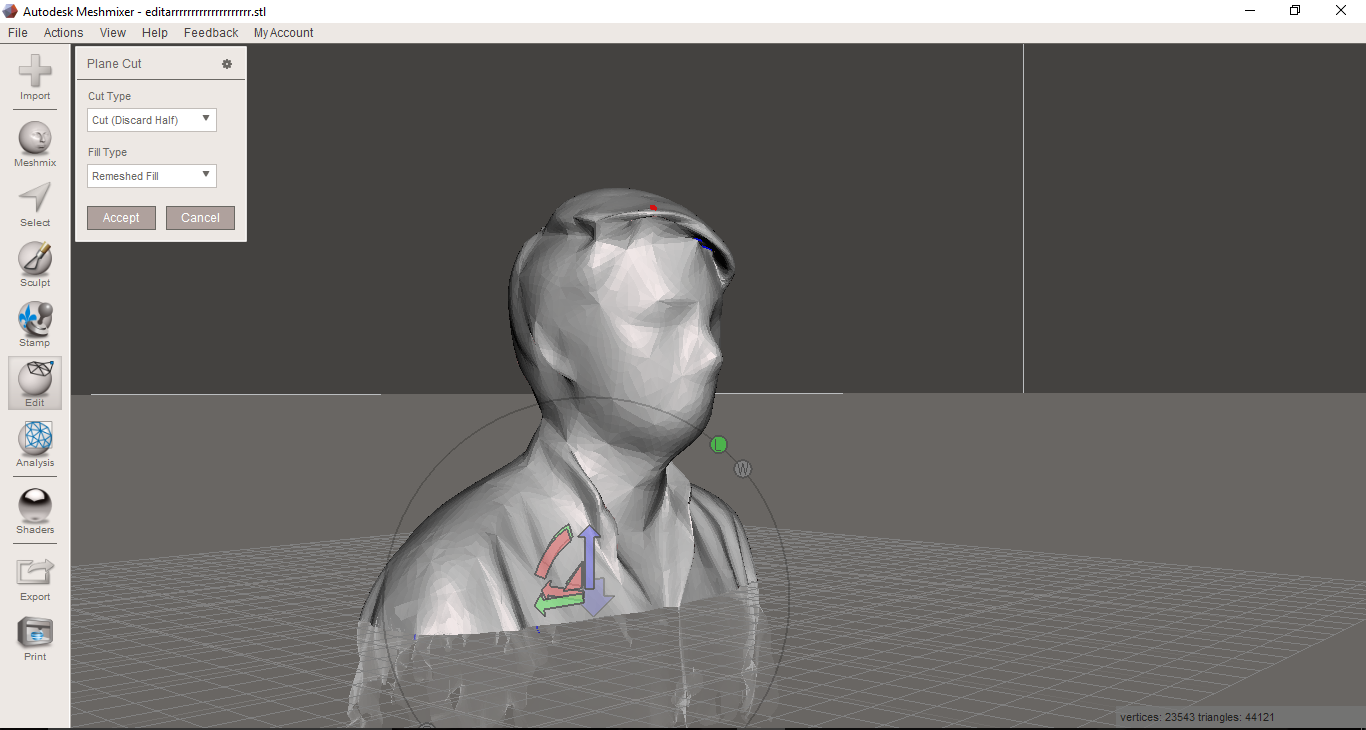Open the Analysis tools
The height and width of the screenshot is (730, 1366).
[35, 444]
